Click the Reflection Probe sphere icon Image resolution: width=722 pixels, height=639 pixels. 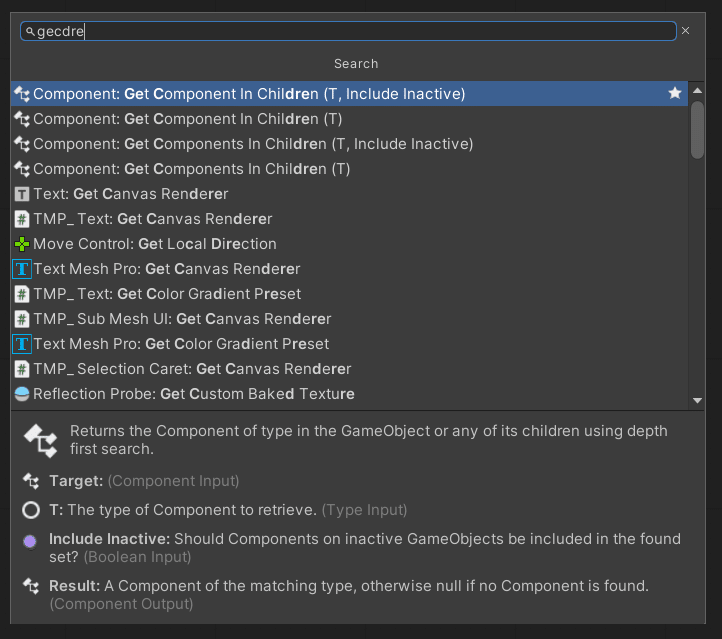click(x=22, y=394)
